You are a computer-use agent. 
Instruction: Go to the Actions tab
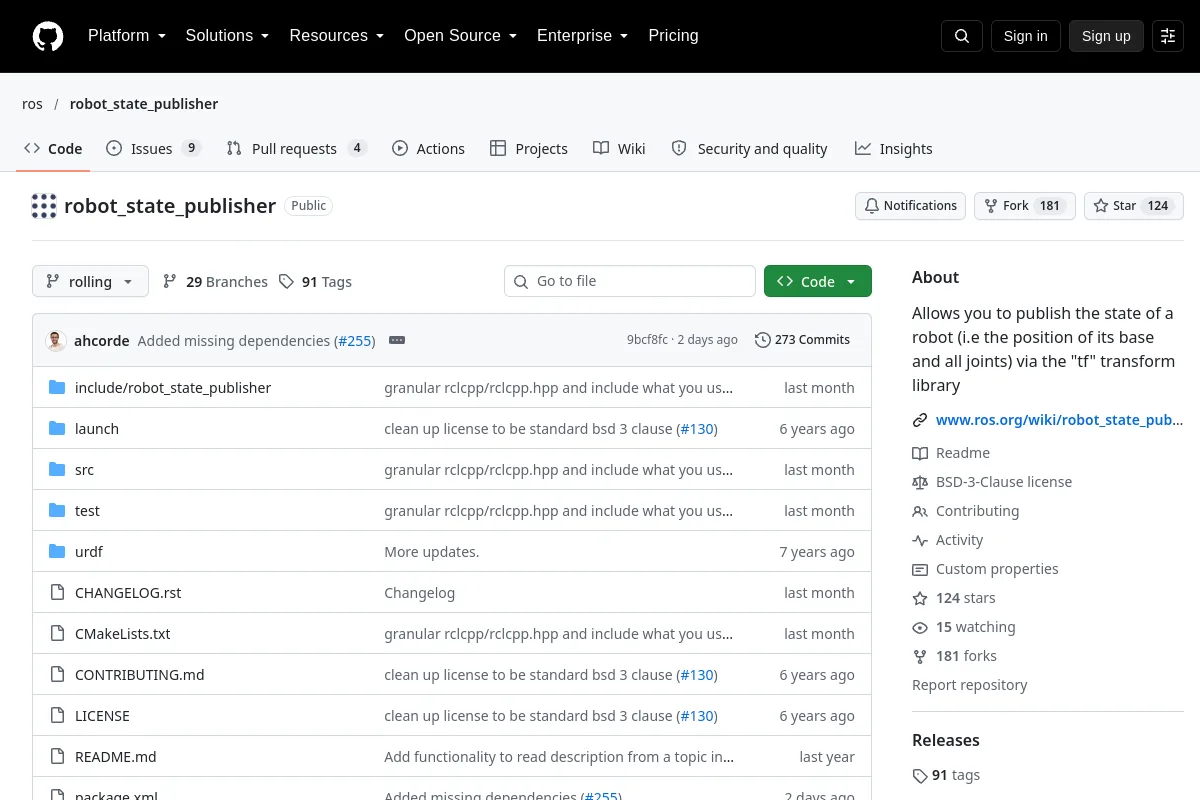pyautogui.click(x=428, y=148)
